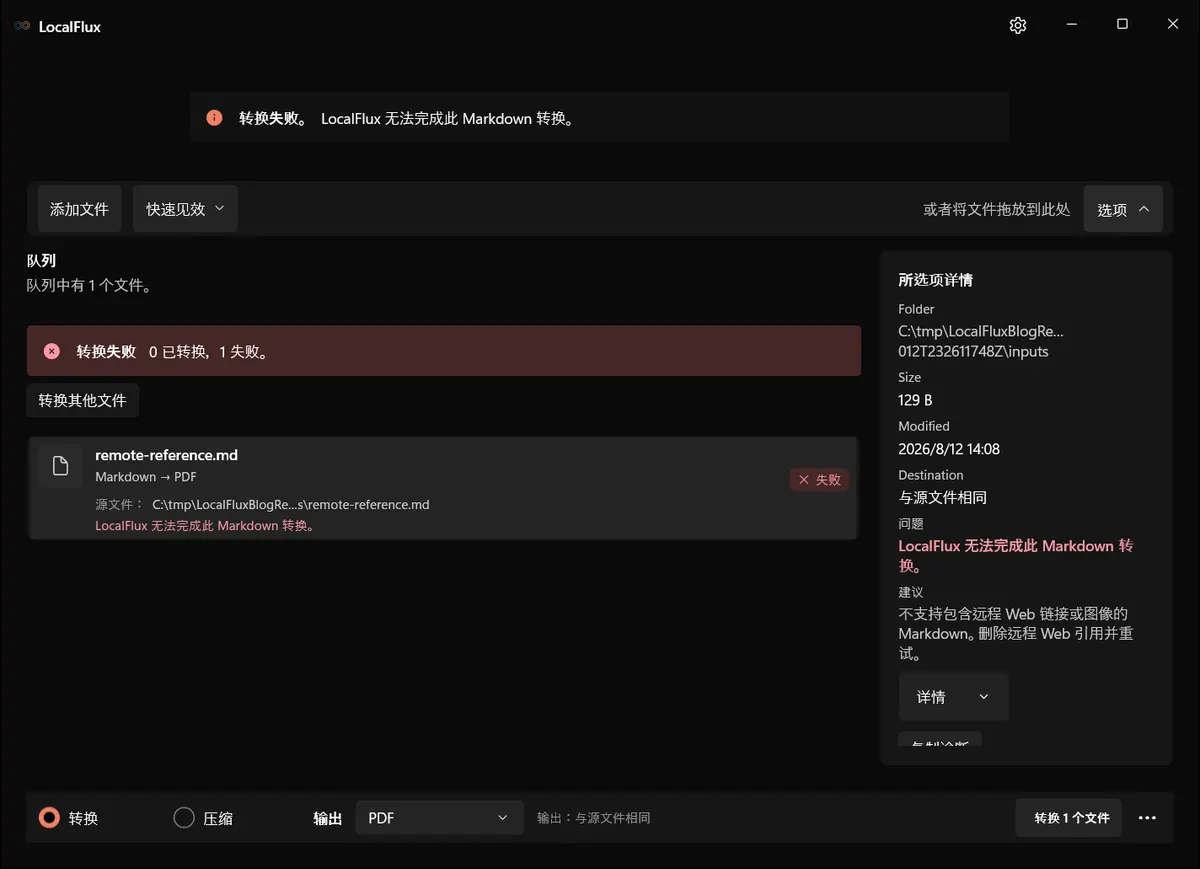Click the 队列中有 1 个文件 text
This screenshot has width=1200, height=869.
click(89, 286)
